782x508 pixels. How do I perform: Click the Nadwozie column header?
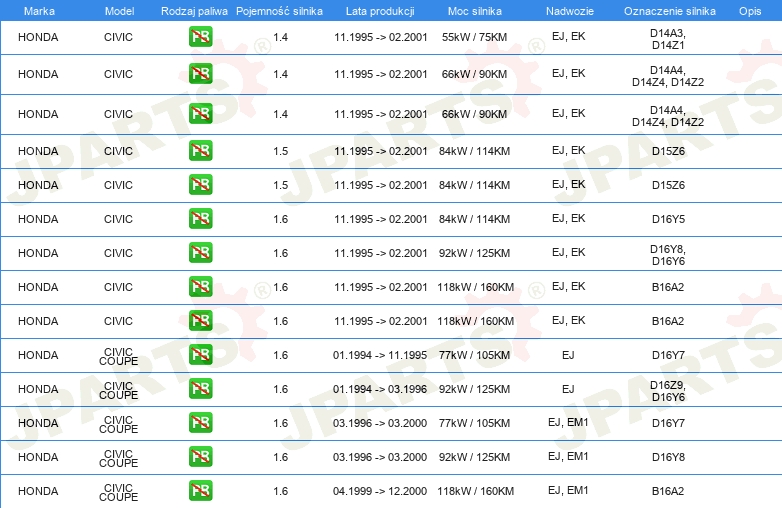pos(570,11)
